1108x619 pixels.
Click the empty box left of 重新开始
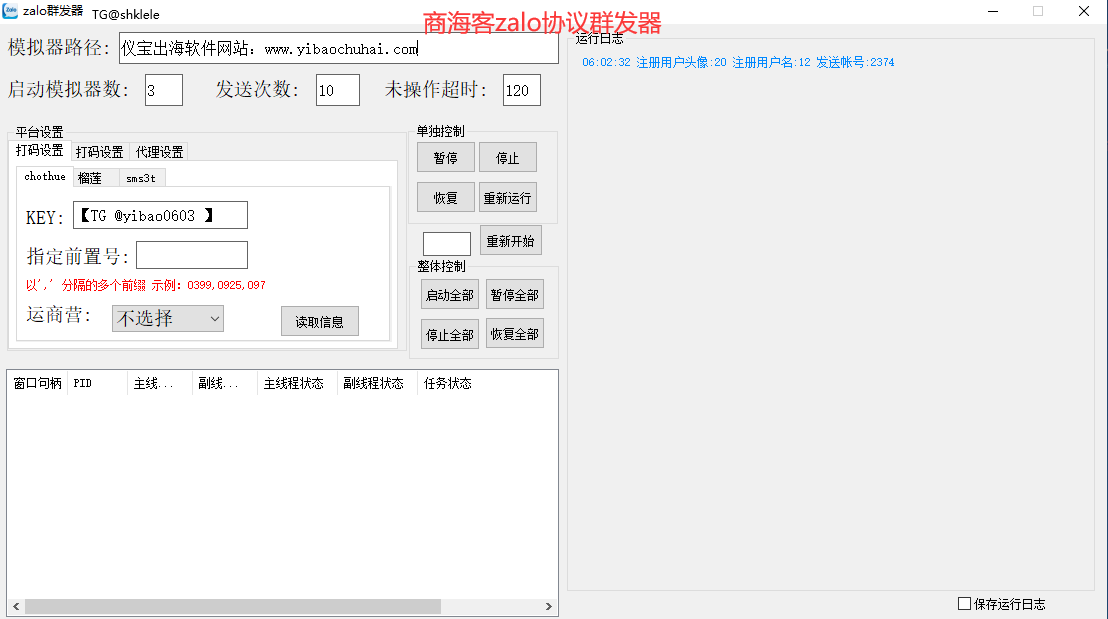pyautogui.click(x=447, y=244)
